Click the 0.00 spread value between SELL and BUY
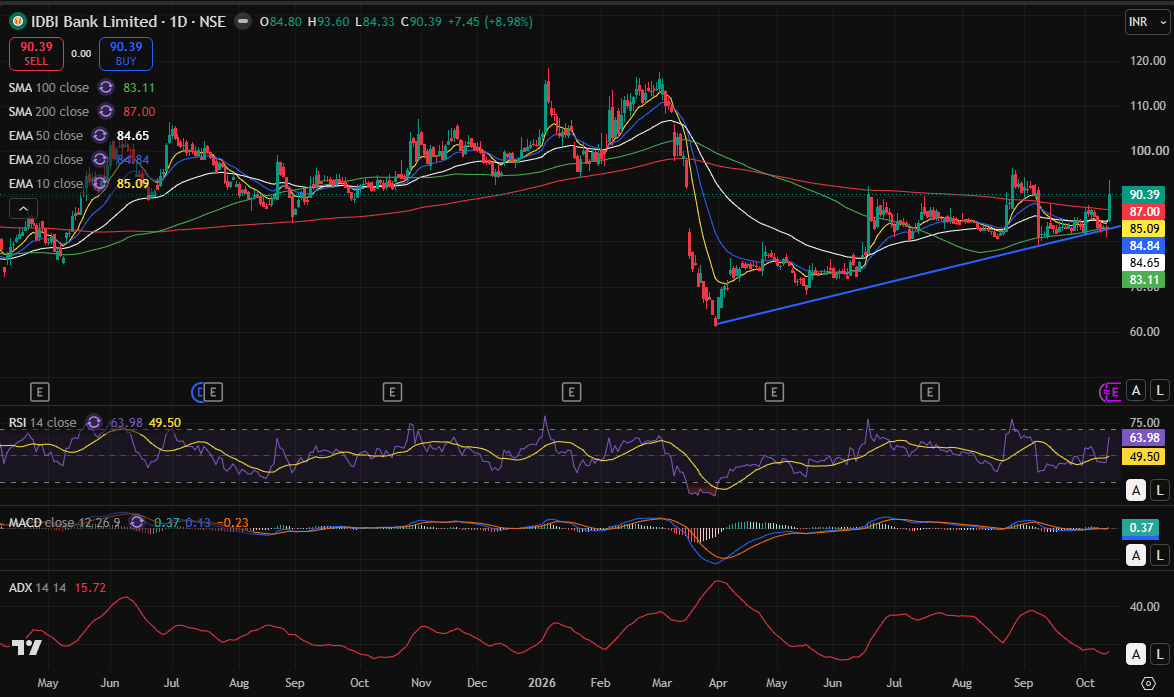Image resolution: width=1174 pixels, height=697 pixels. 81,54
